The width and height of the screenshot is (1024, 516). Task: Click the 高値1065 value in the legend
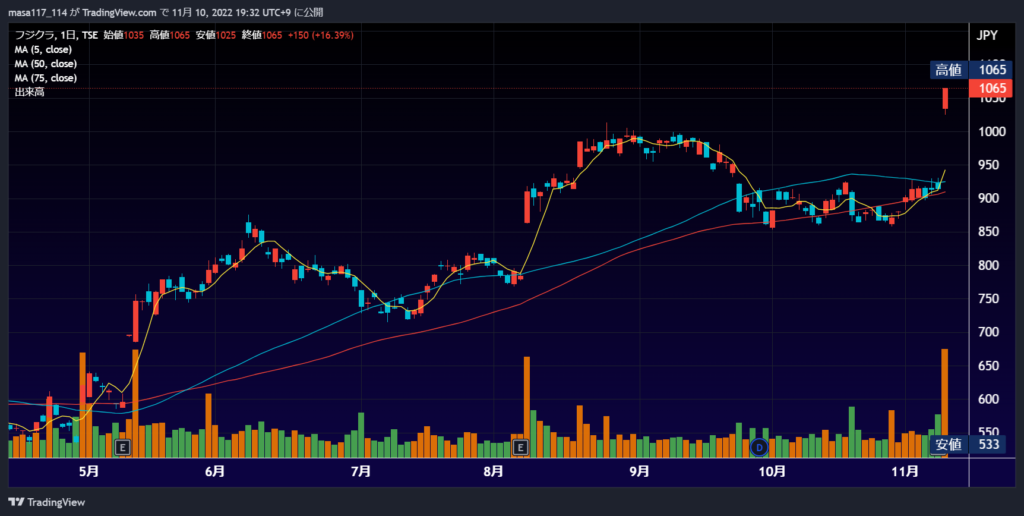(169, 35)
